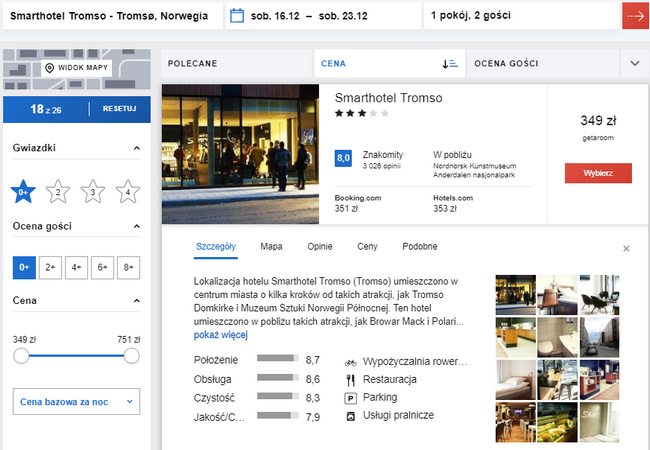Viewport: 650px width, 450px height.
Task: Select 6+ guest rating filter
Action: 102,267
